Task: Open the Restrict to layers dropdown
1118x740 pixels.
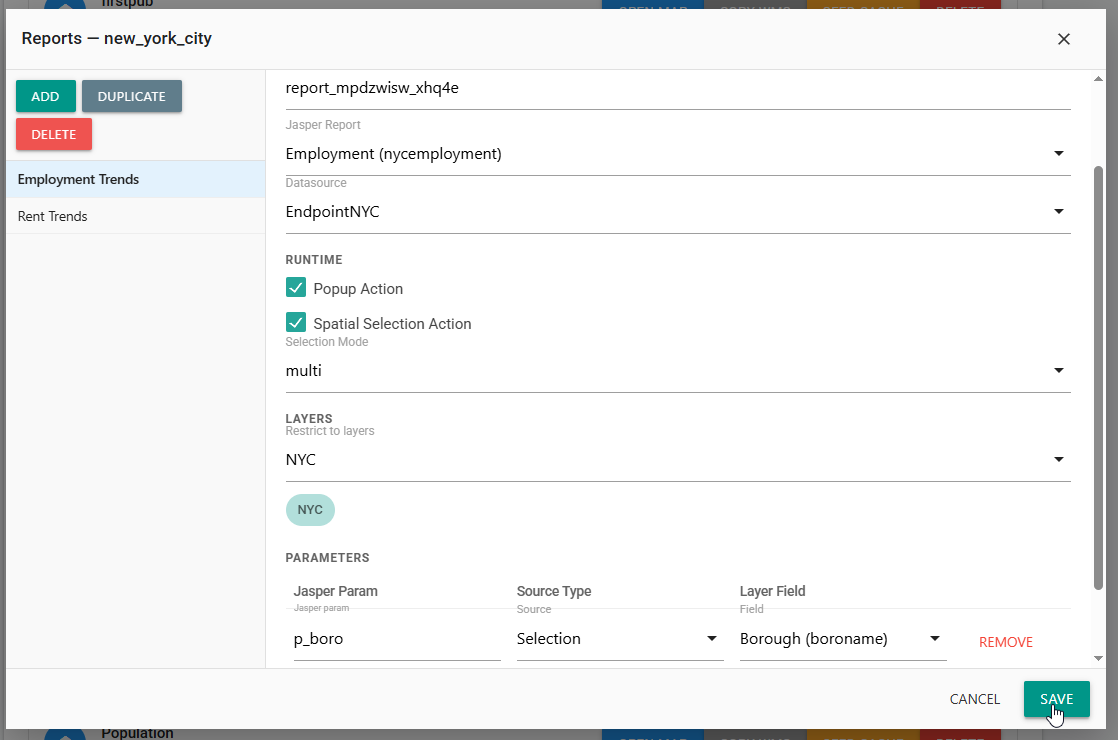Action: click(677, 460)
